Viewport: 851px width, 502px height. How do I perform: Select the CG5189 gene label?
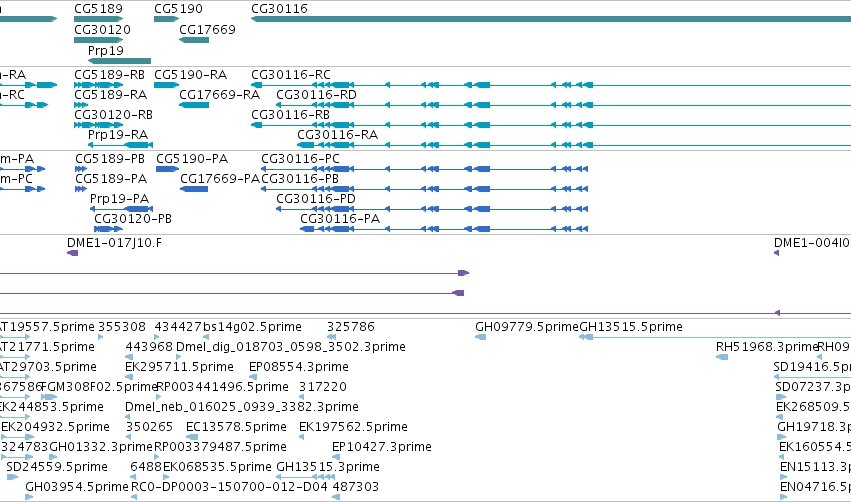(x=98, y=9)
